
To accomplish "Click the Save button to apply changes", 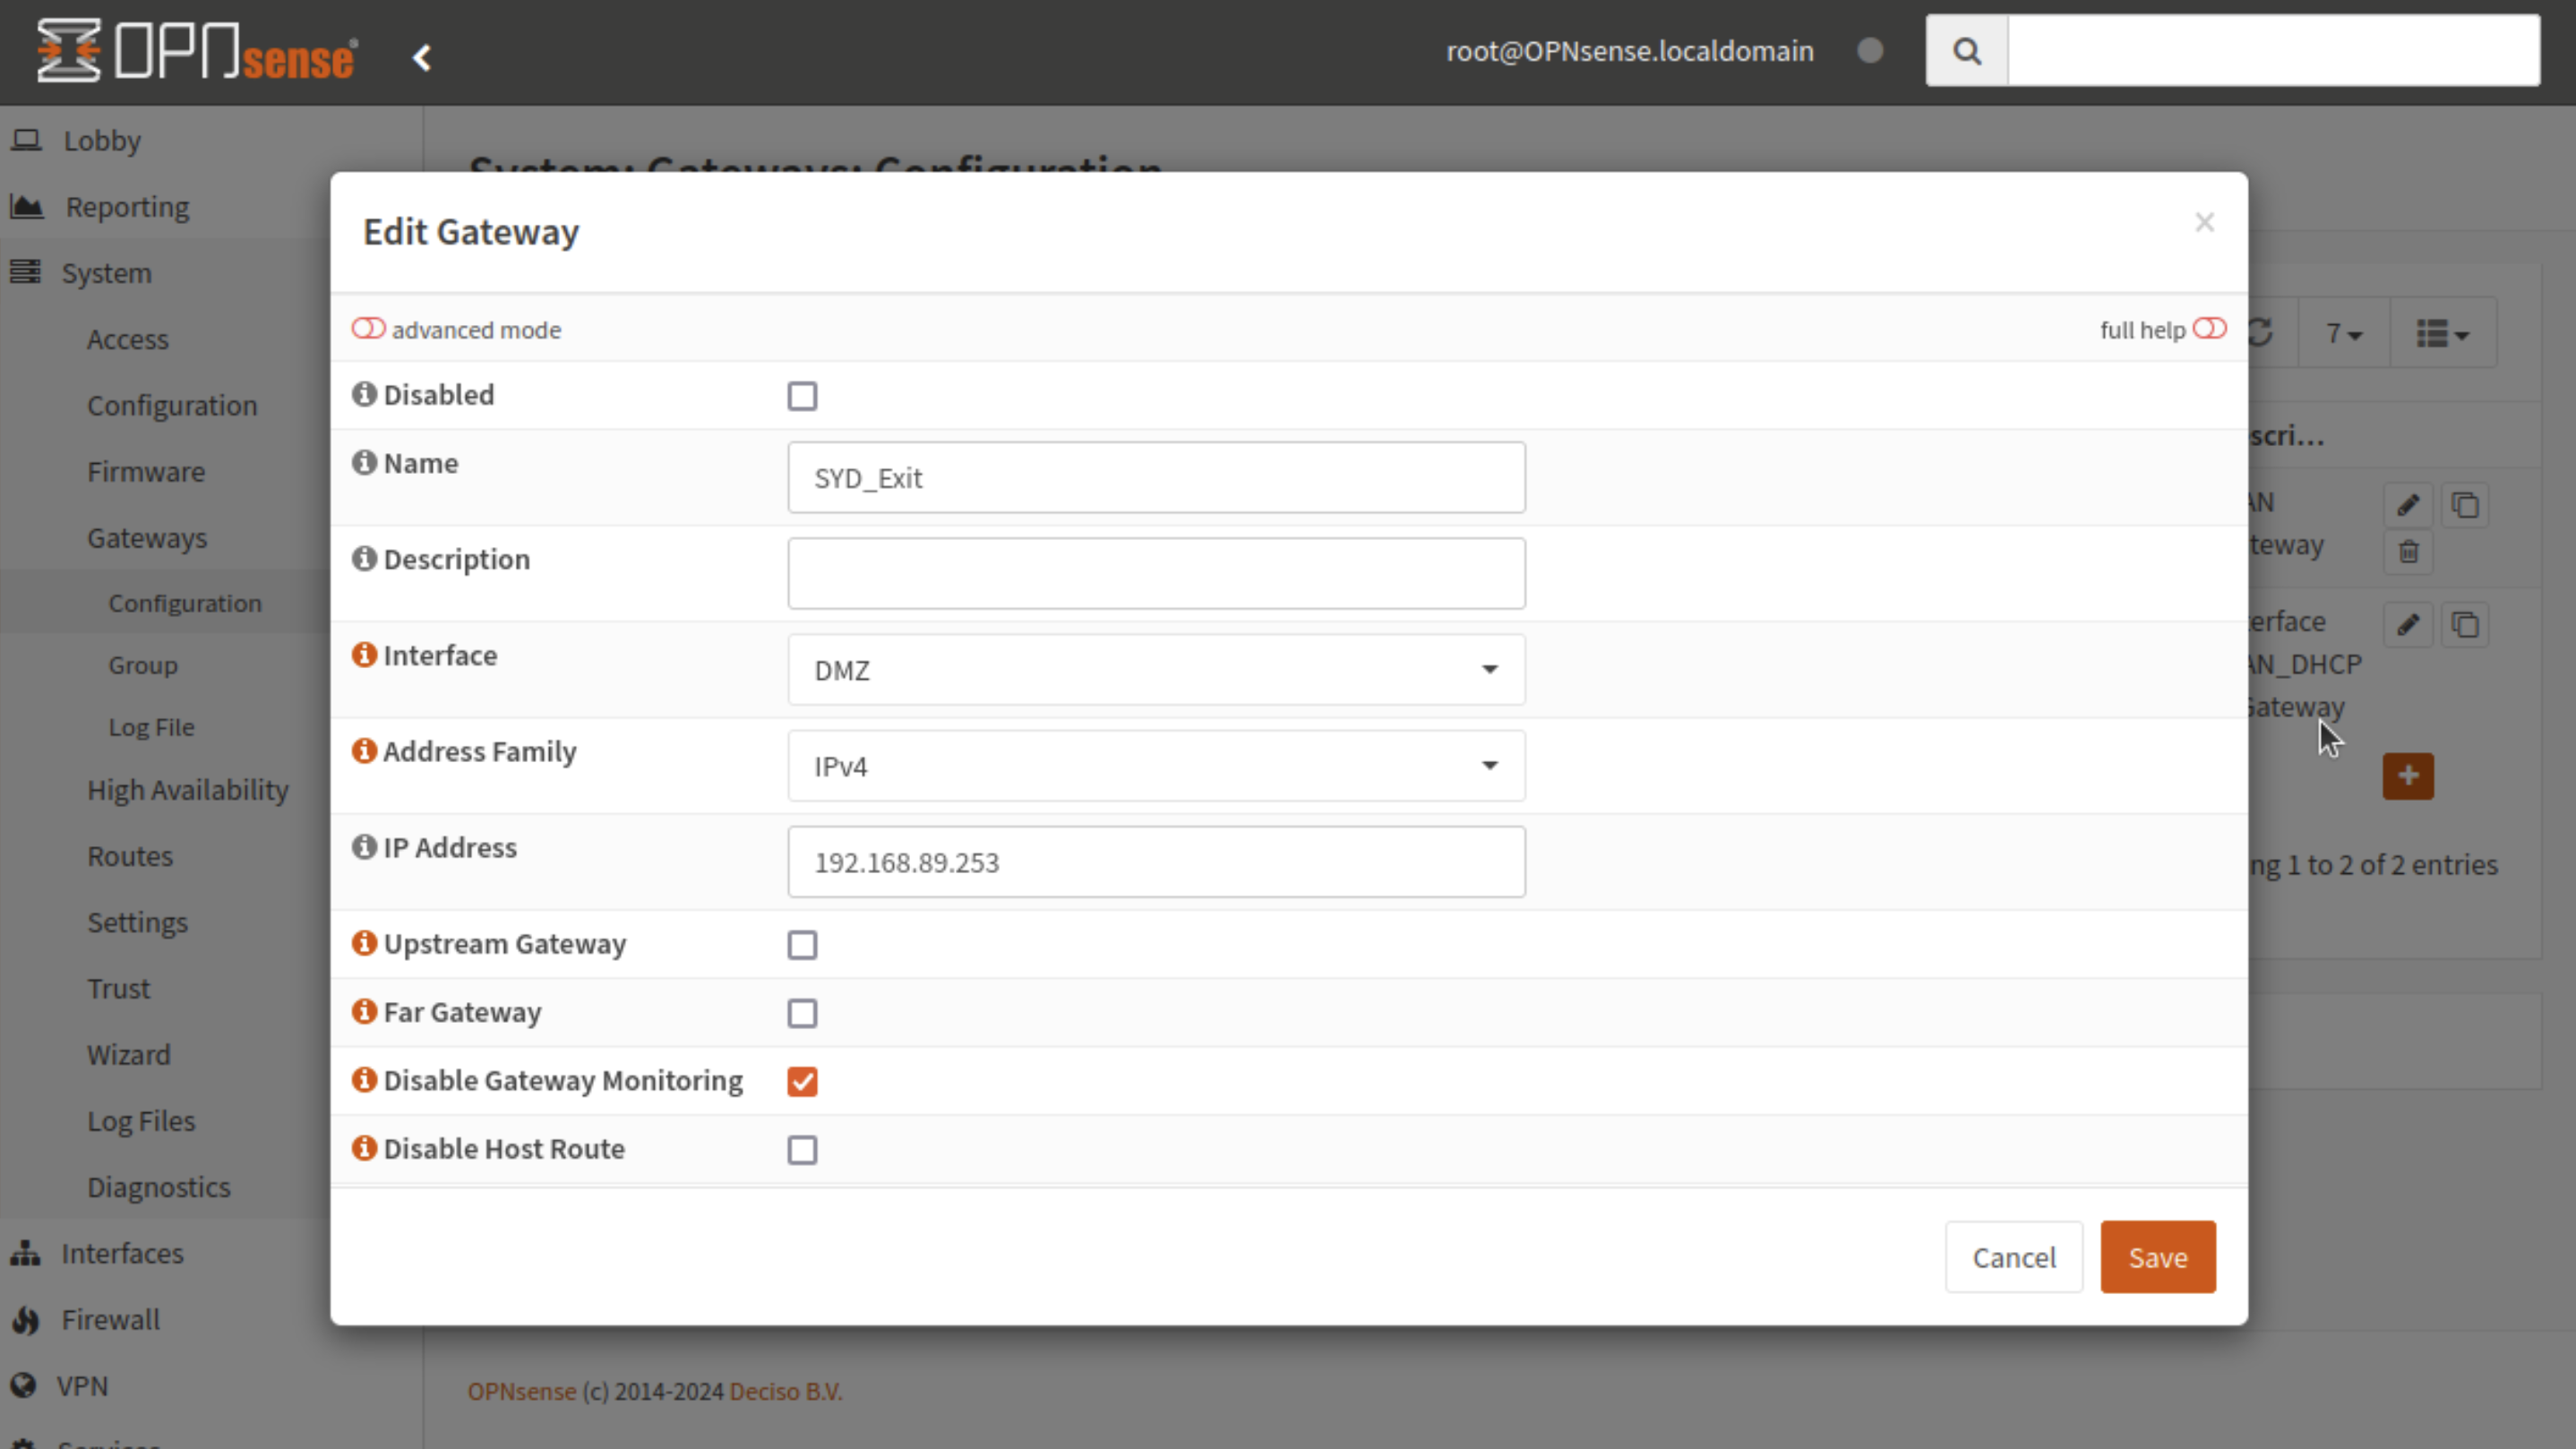I will 2159,1256.
